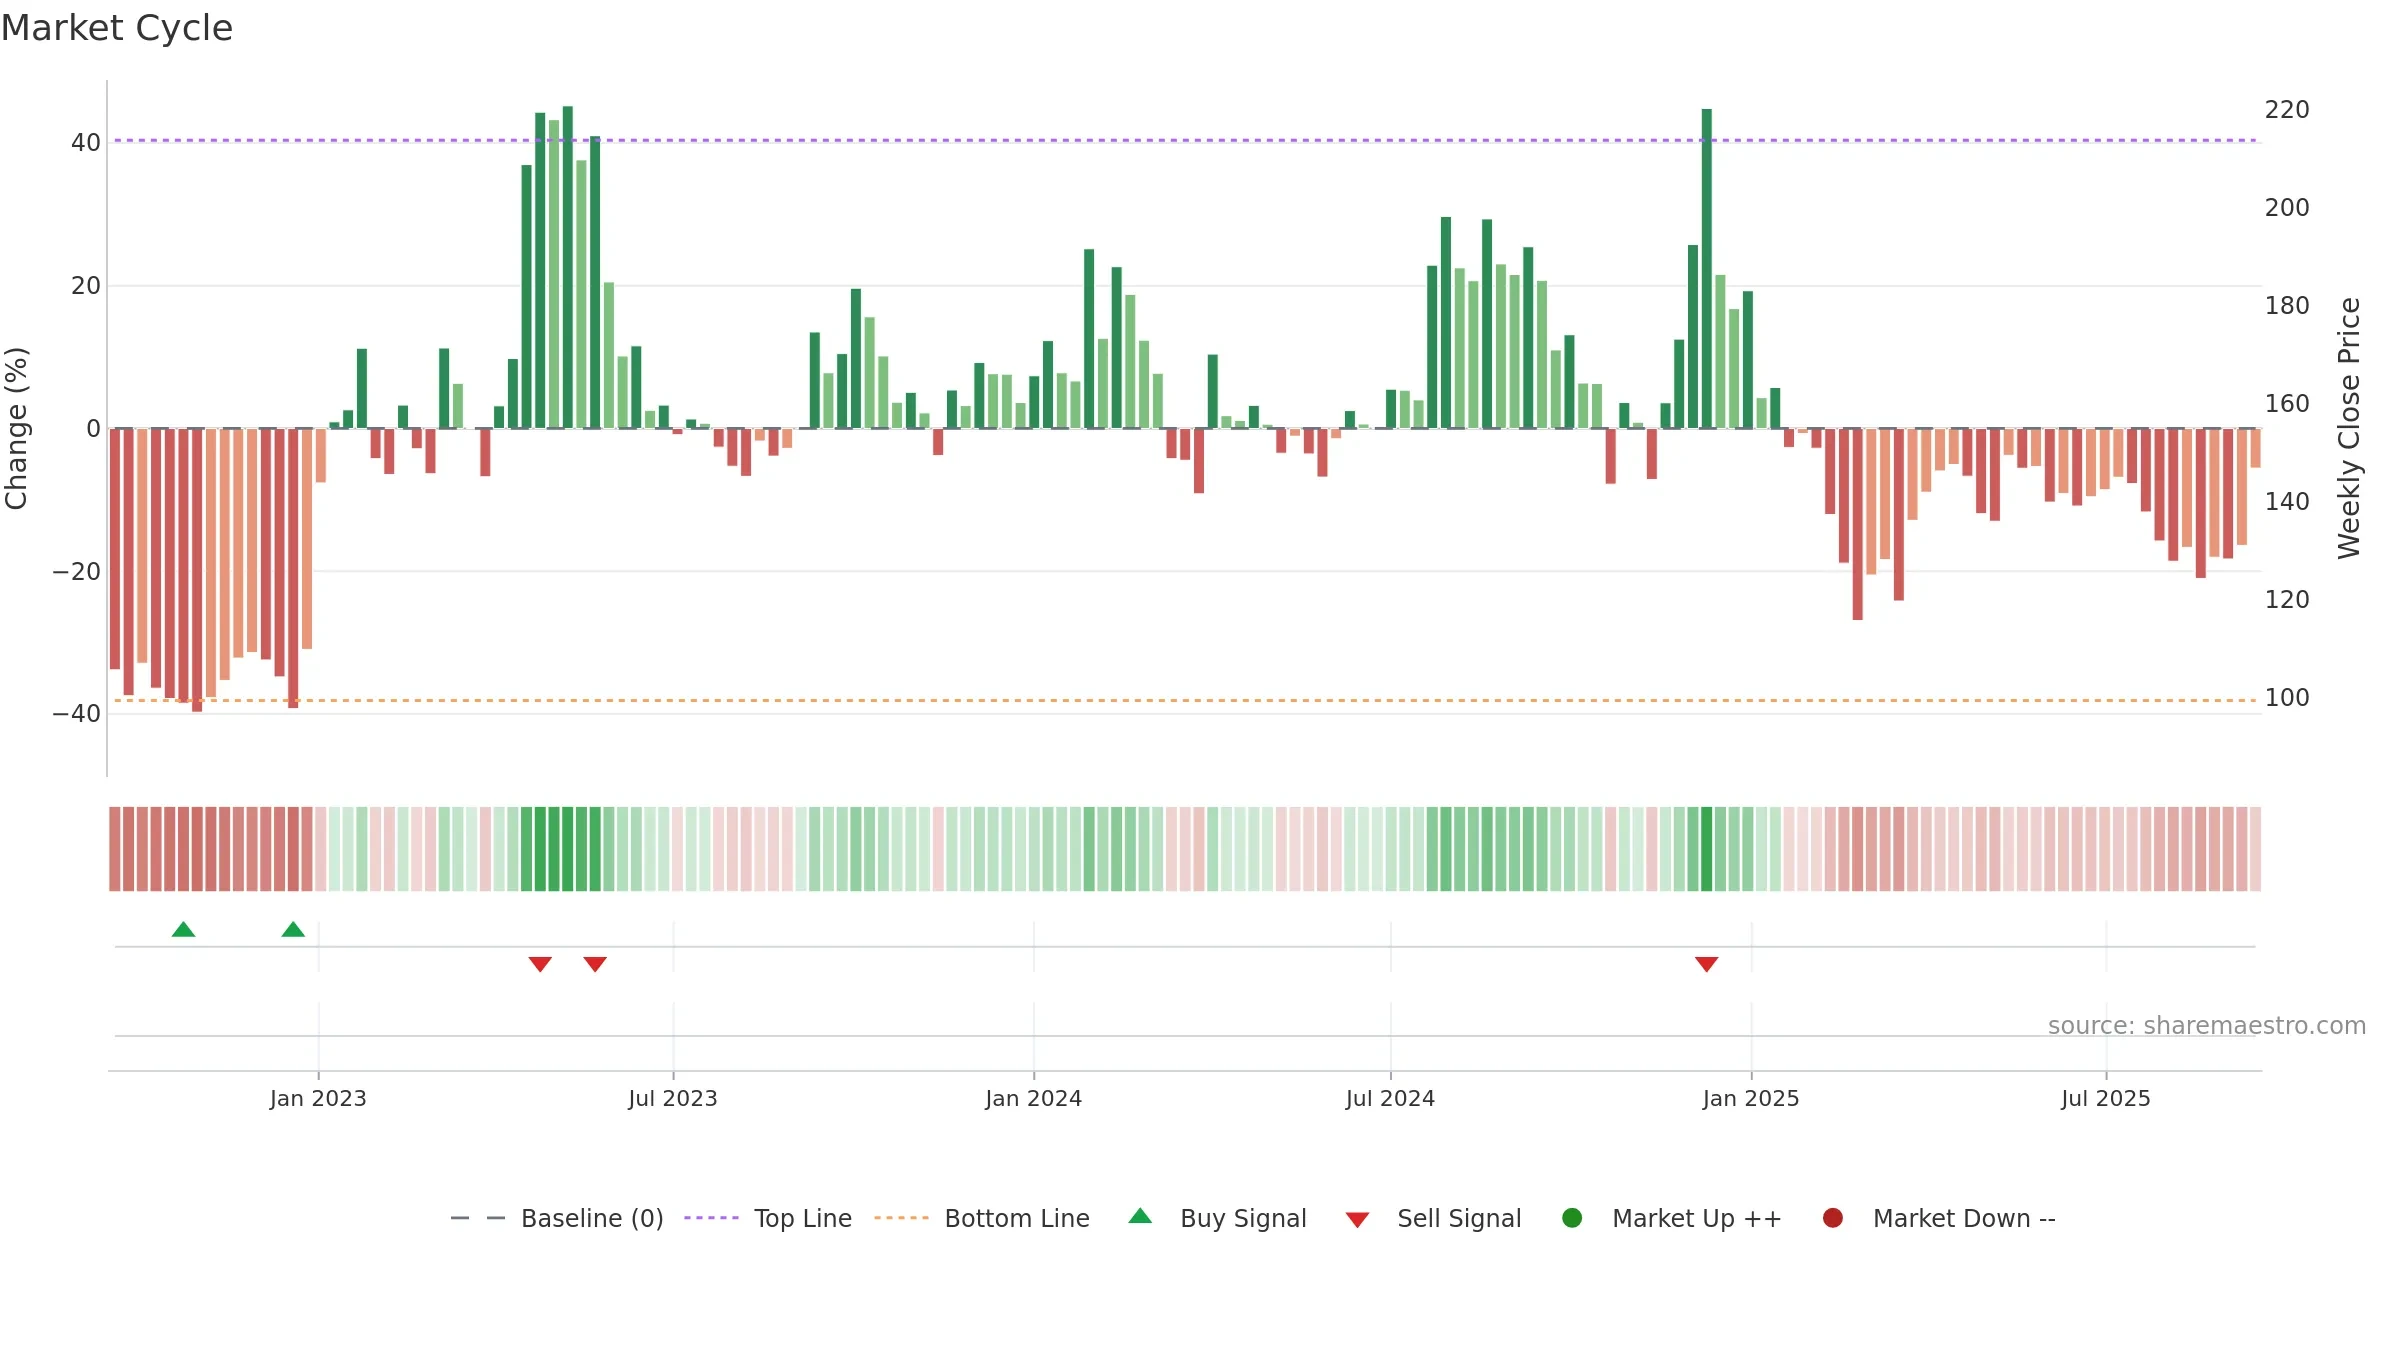Click the Change (%) axis label

pos(16,428)
